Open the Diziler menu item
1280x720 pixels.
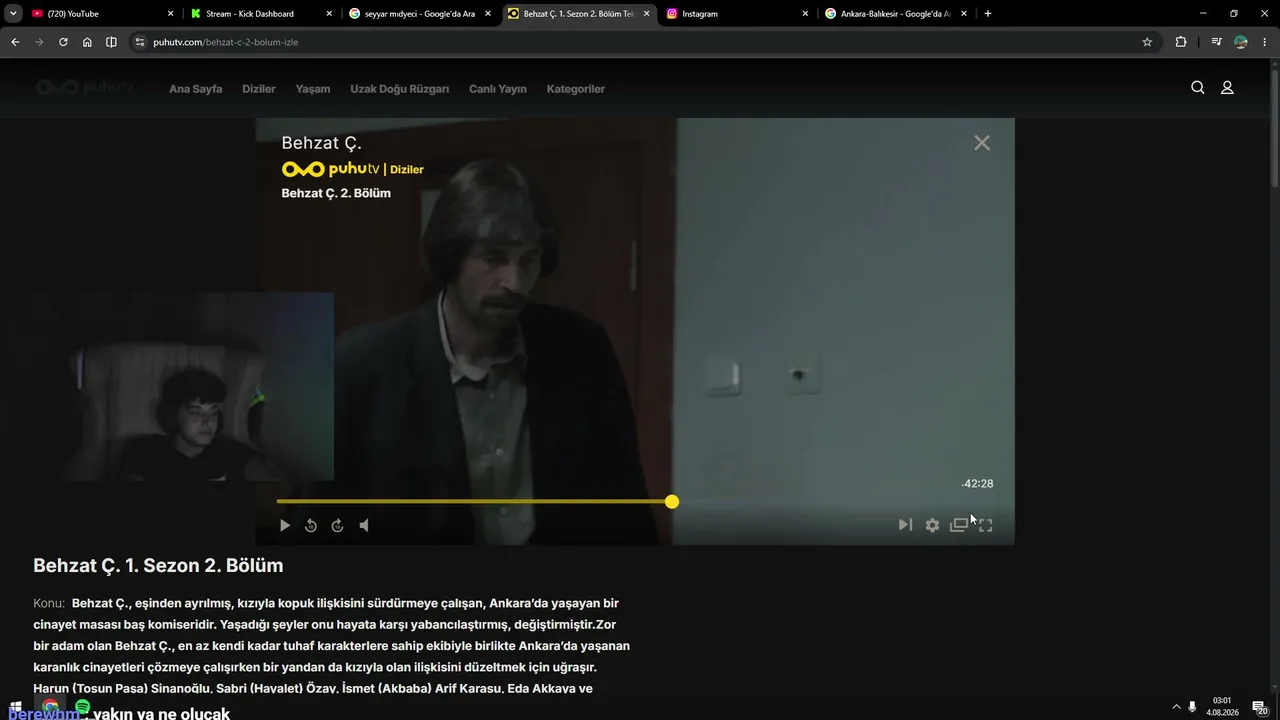[x=259, y=89]
